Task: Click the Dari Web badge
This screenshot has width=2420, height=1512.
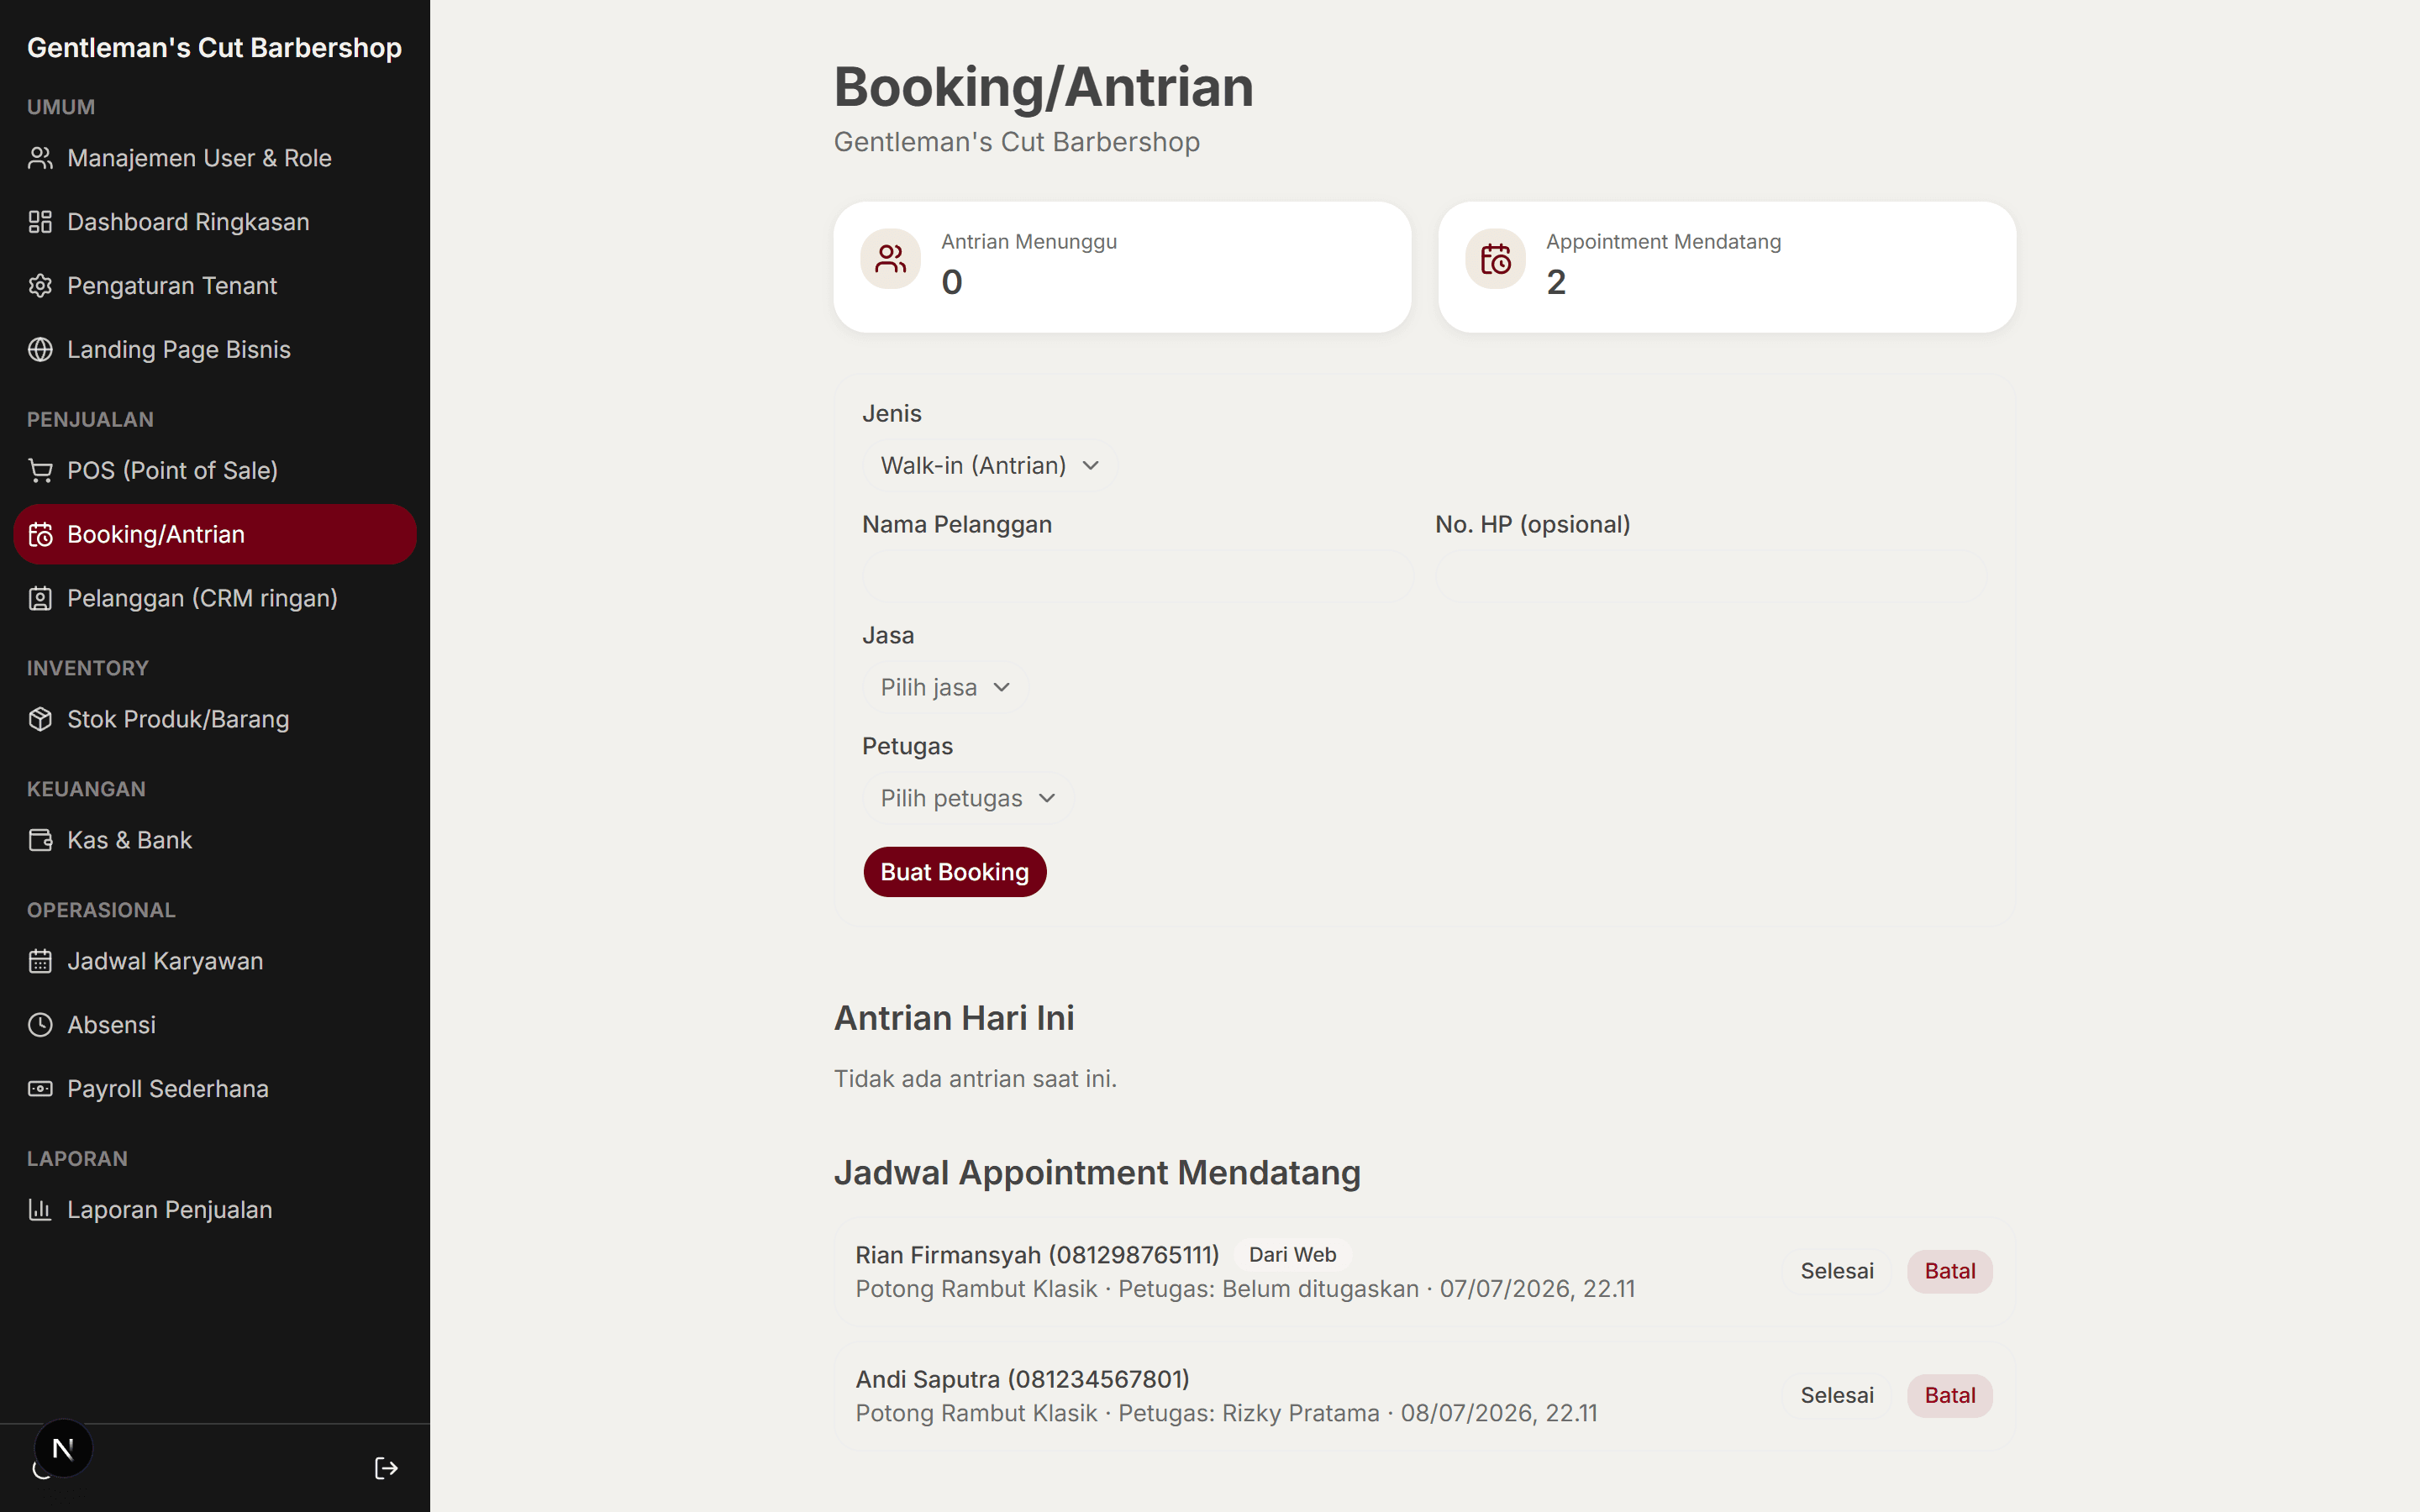Action: click(1292, 1255)
